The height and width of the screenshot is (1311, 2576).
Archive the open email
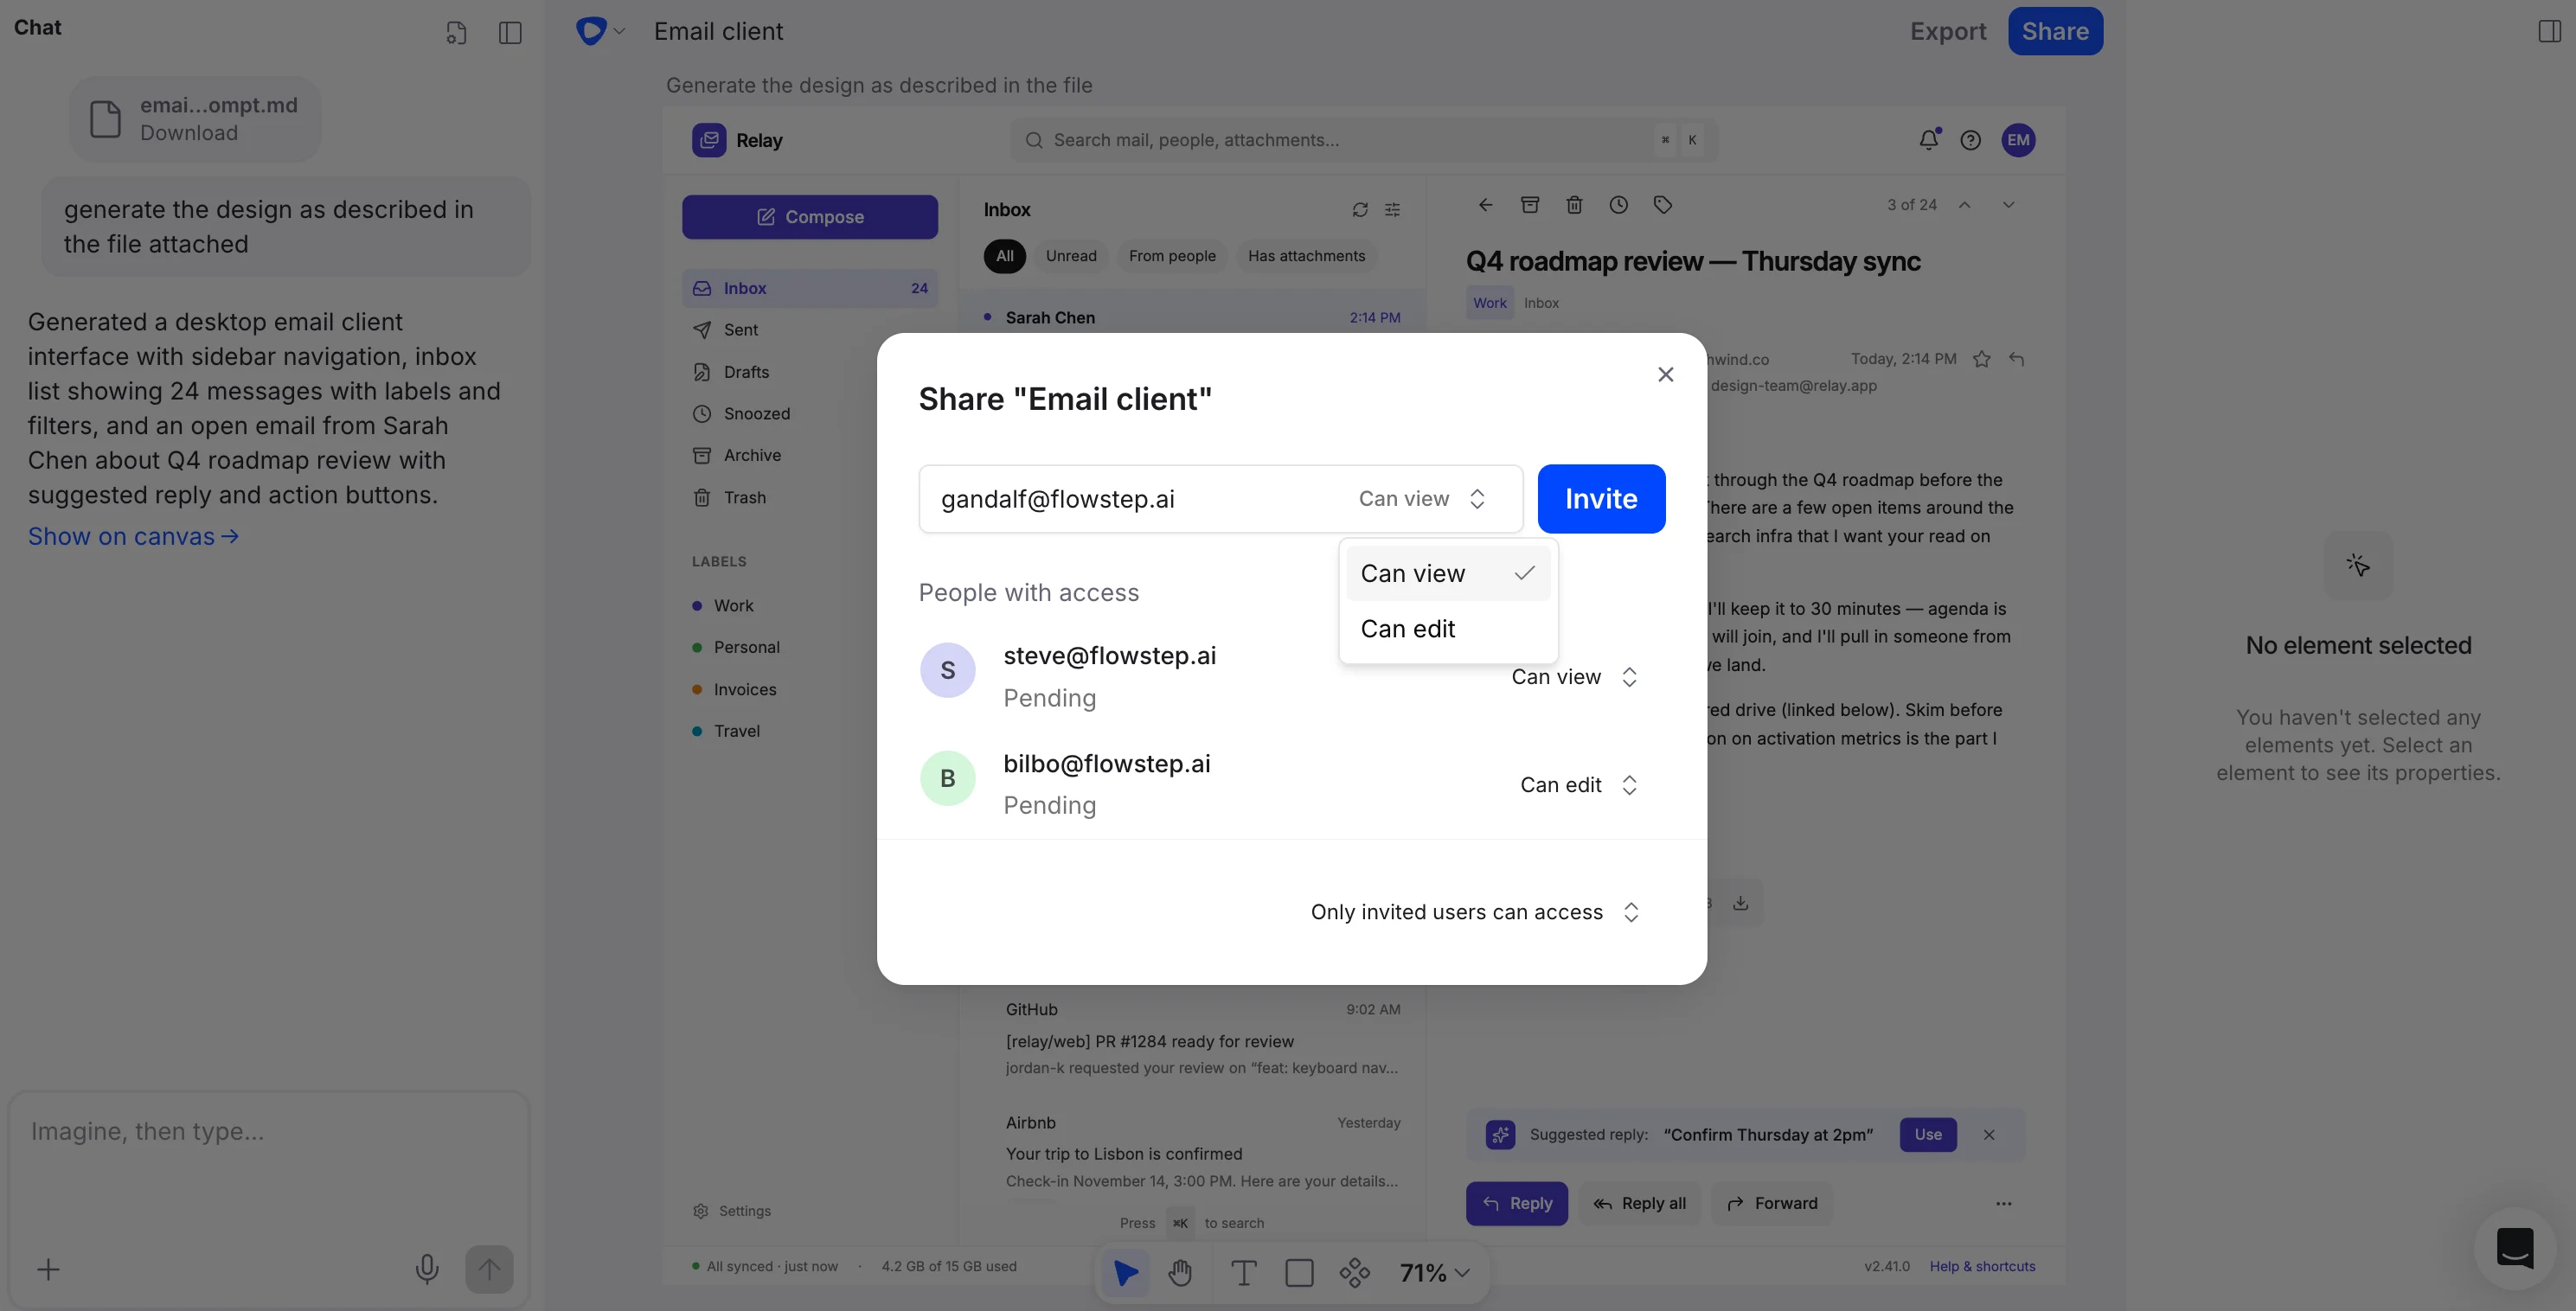coord(1530,205)
